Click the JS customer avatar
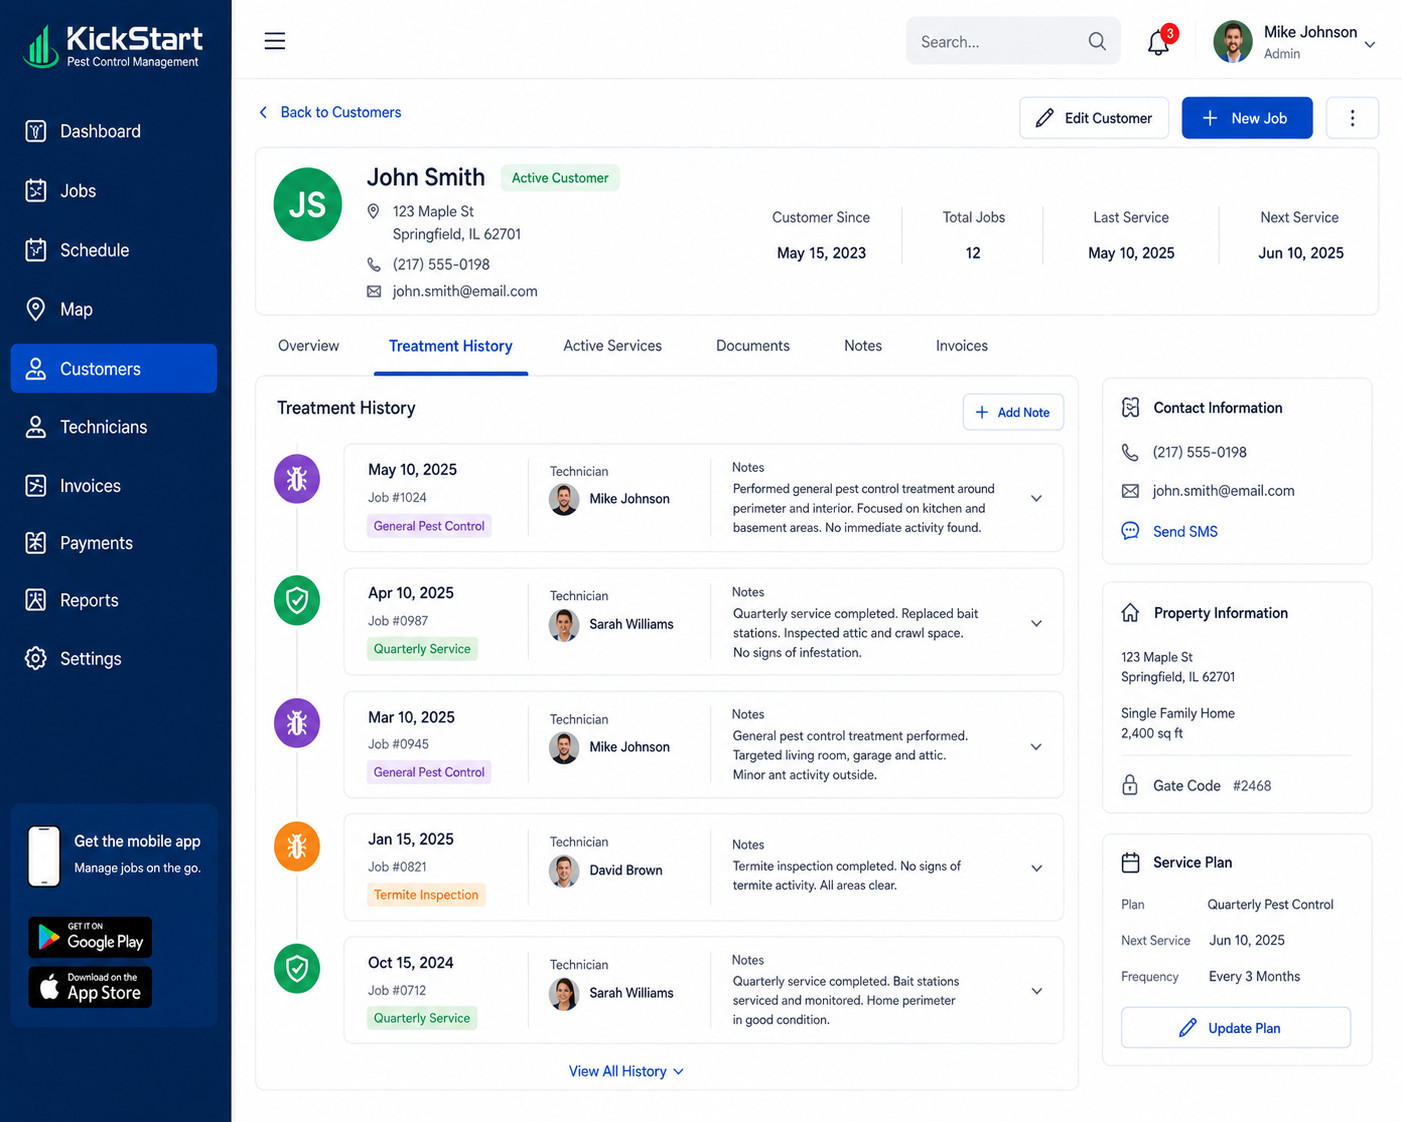The image size is (1402, 1122). click(x=308, y=204)
